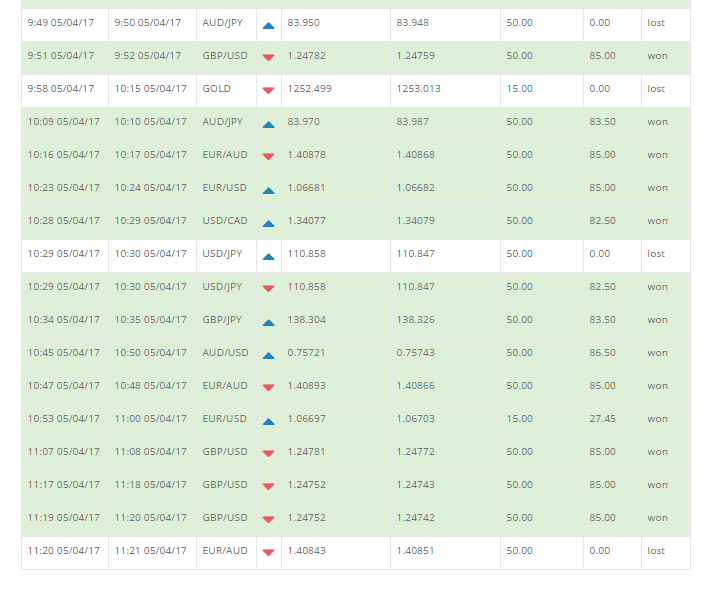Click the won status in the 11:19 GBP/USD row
The height and width of the screenshot is (609, 711).
coord(657,518)
